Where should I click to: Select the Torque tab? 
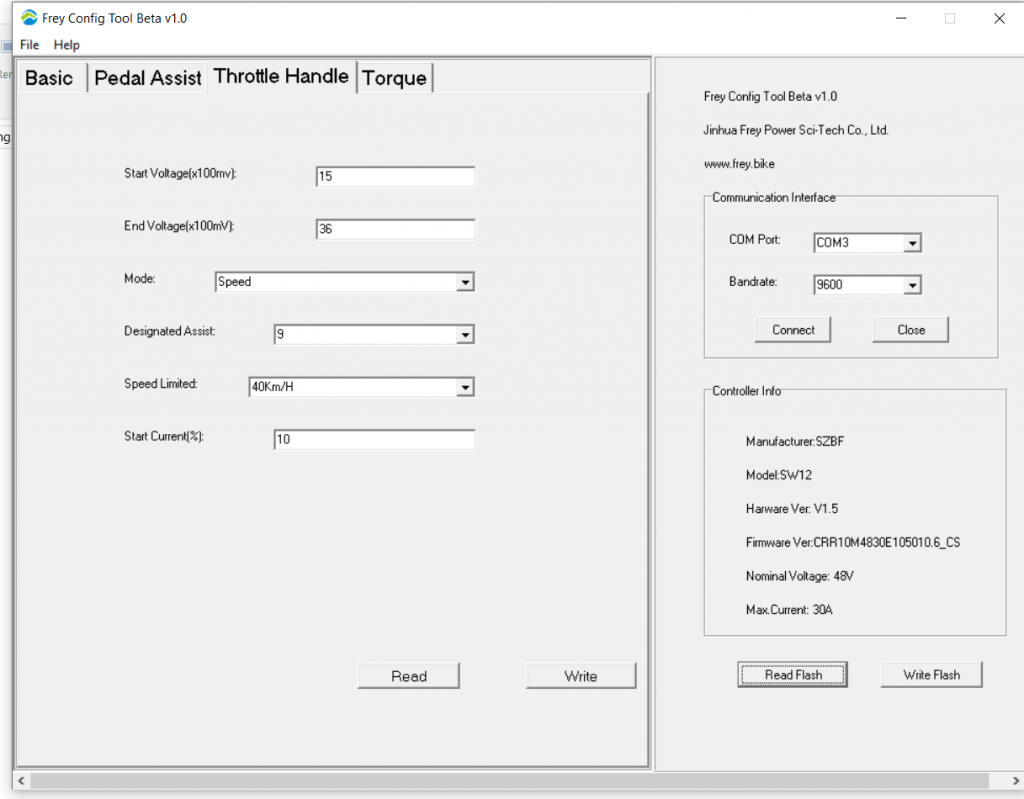[x=394, y=77]
